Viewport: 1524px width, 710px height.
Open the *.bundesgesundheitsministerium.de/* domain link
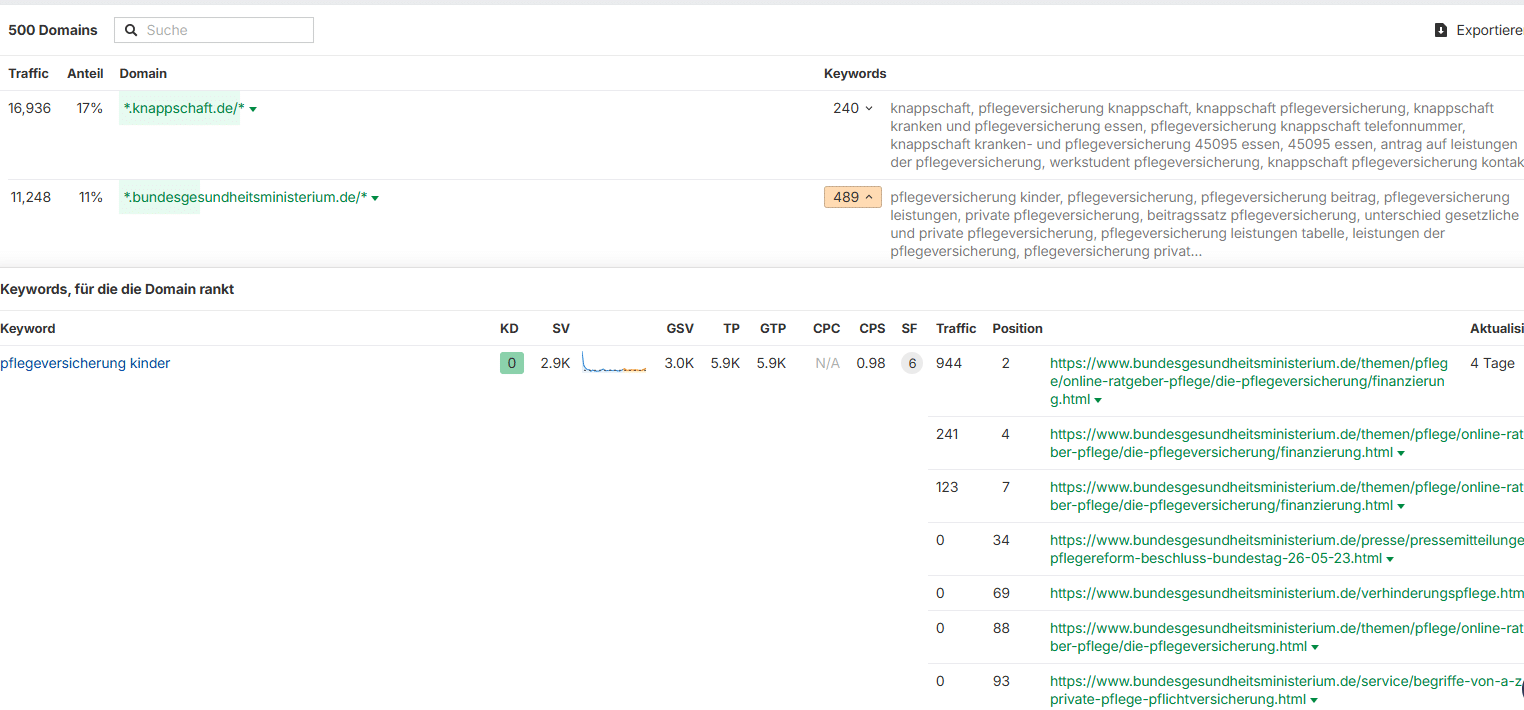[245, 197]
